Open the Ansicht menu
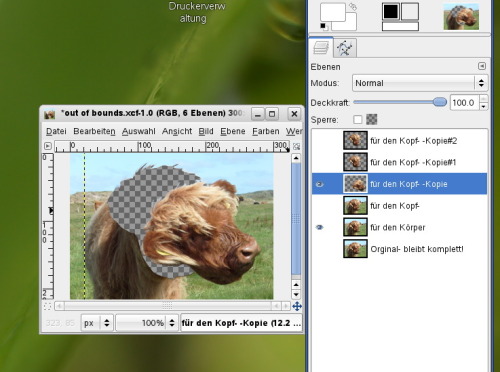 (x=177, y=131)
